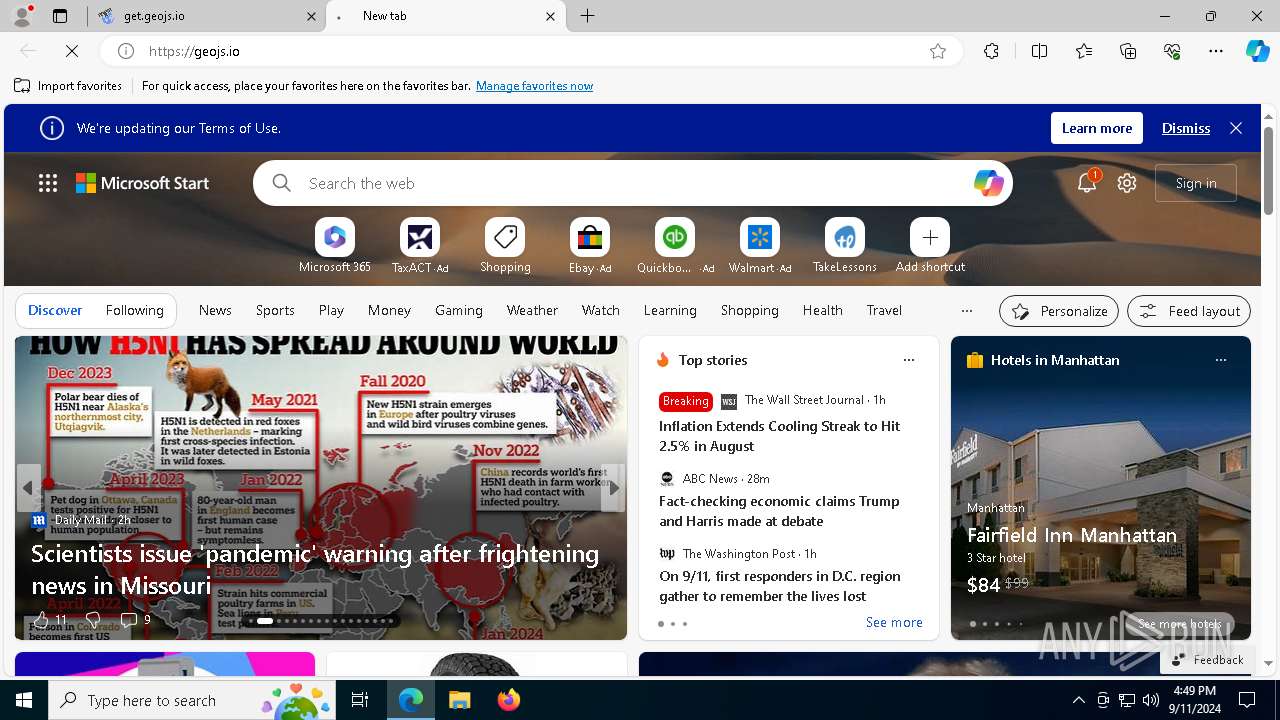Stop loading the geojs.io page
The height and width of the screenshot is (720, 1280).
73,51
